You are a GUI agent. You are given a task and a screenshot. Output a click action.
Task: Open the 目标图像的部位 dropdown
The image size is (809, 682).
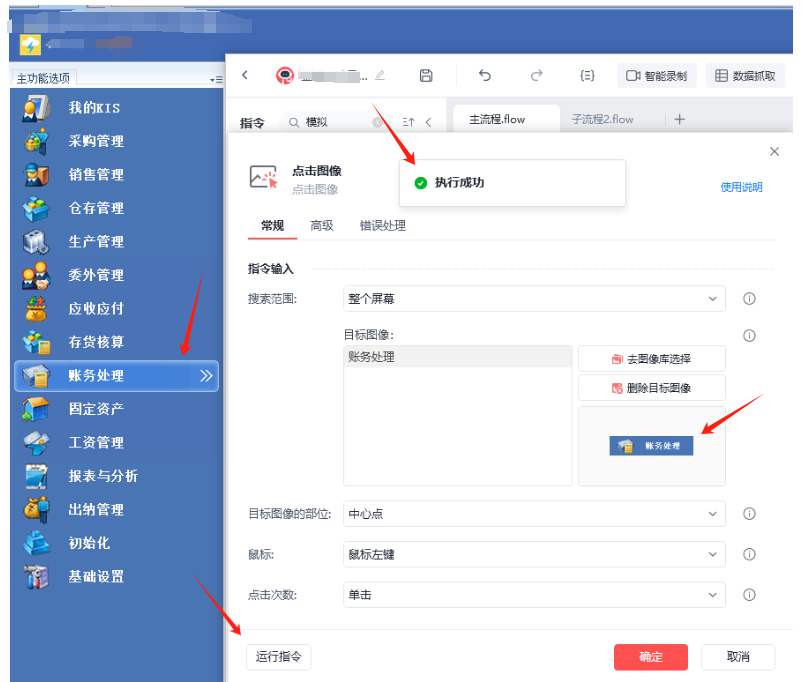coord(534,514)
